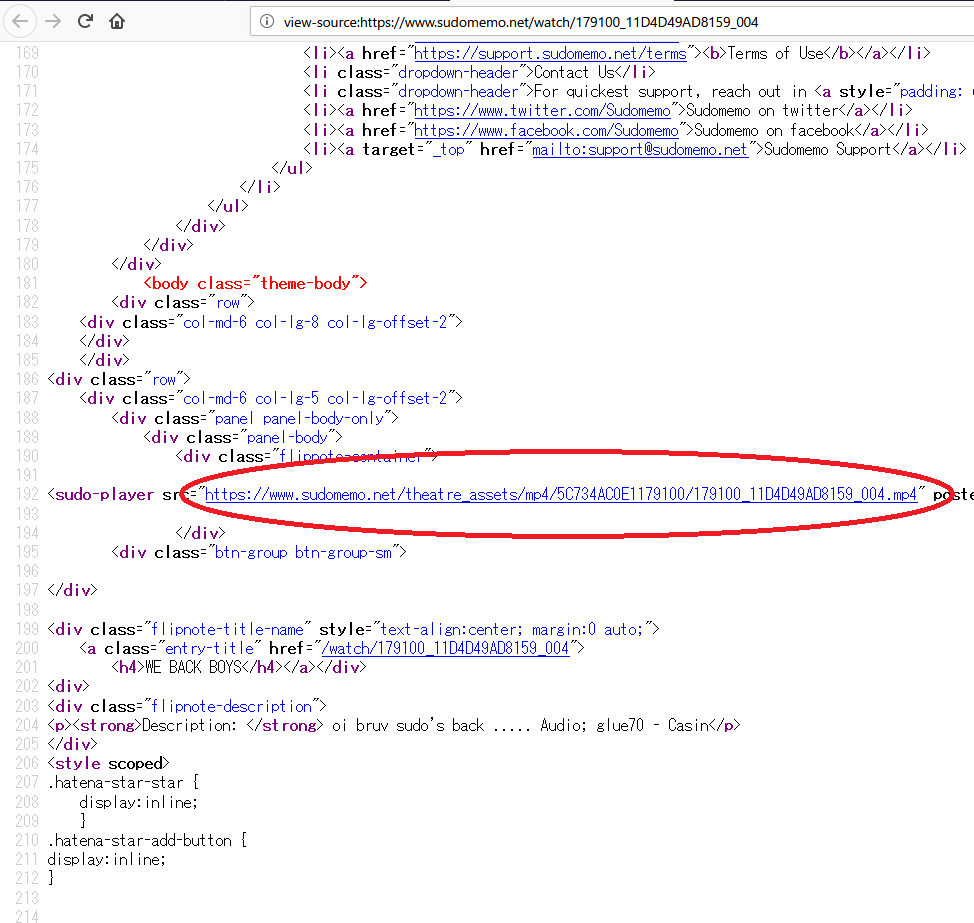
Task: Click "Sudomemo on facebook" text on line 173
Action: (x=774, y=130)
